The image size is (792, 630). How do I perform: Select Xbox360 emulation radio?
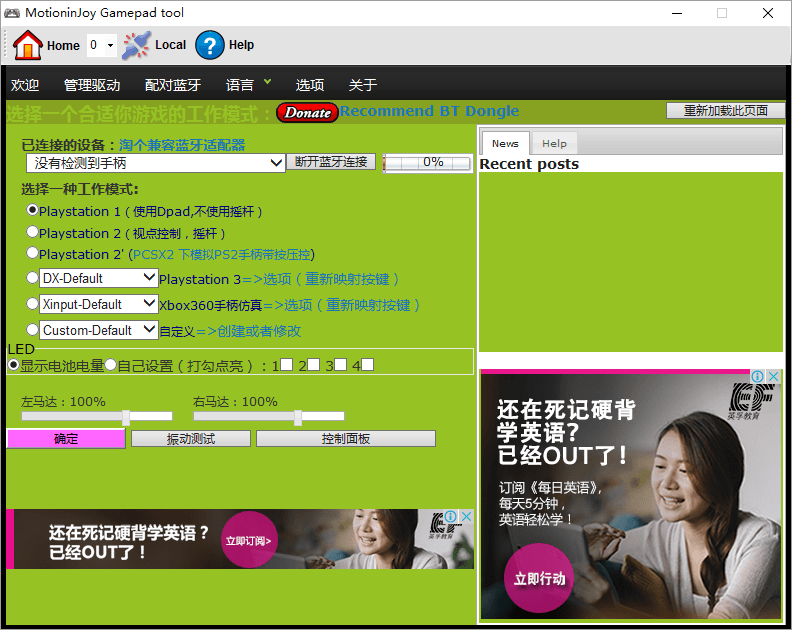click(32, 303)
